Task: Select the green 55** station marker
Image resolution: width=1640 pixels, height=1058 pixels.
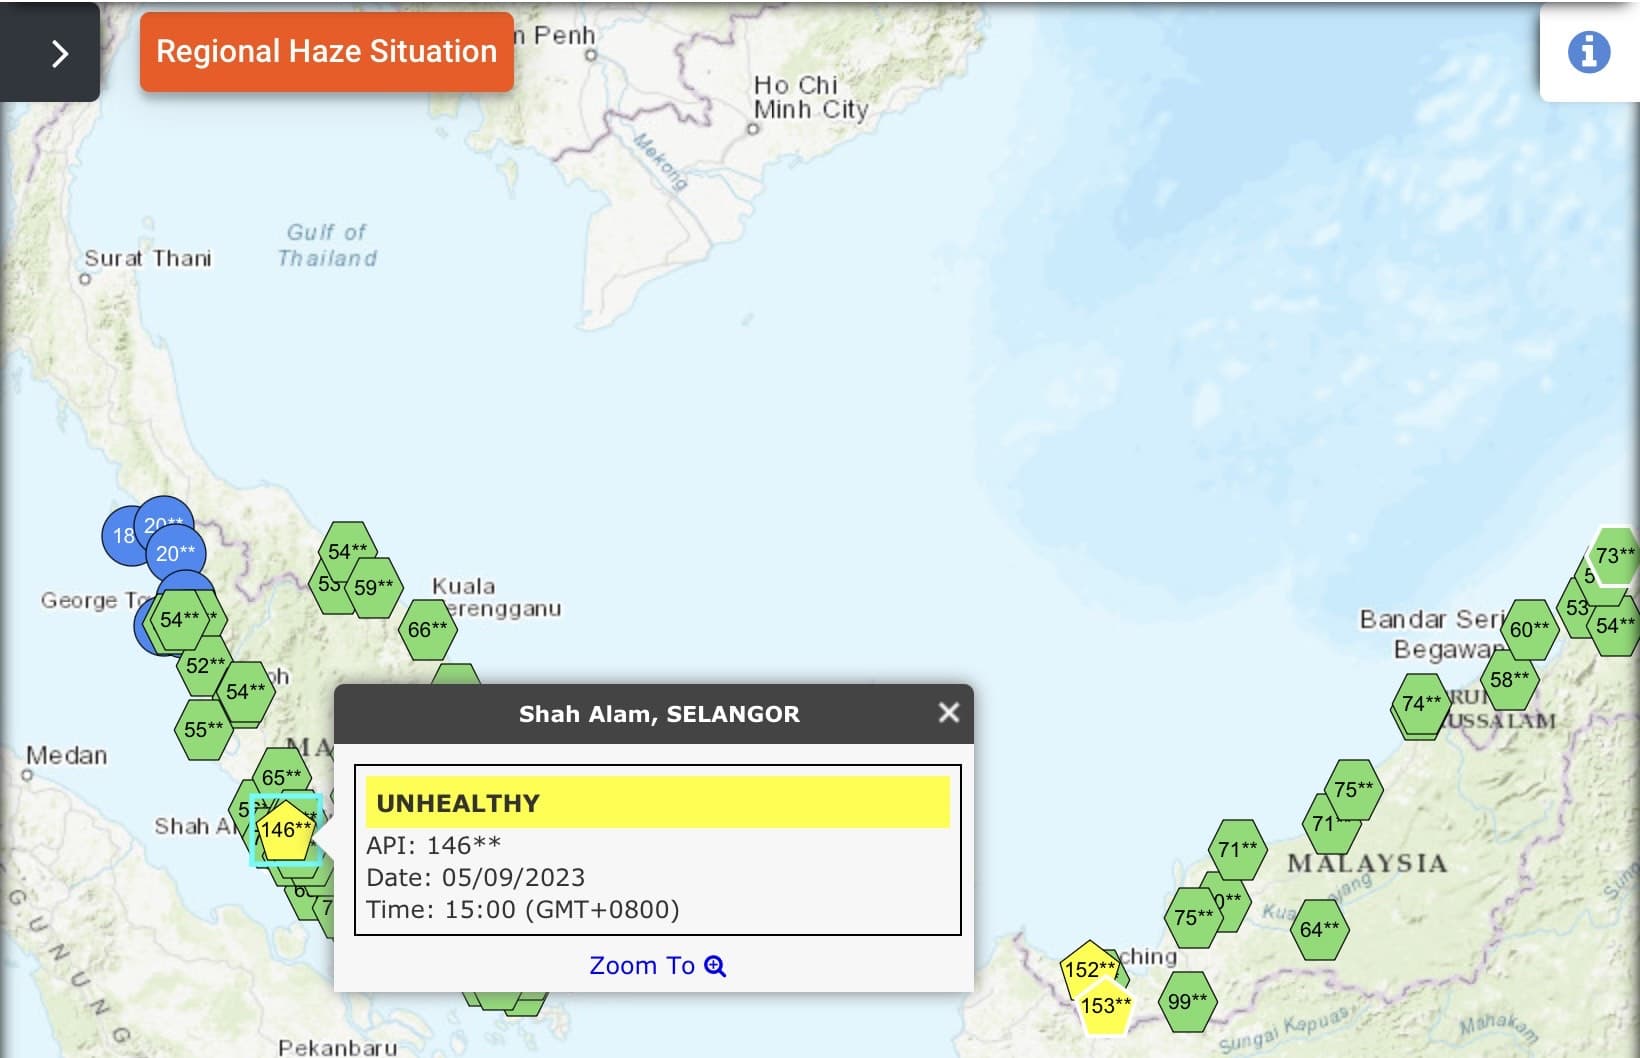Action: [x=204, y=730]
